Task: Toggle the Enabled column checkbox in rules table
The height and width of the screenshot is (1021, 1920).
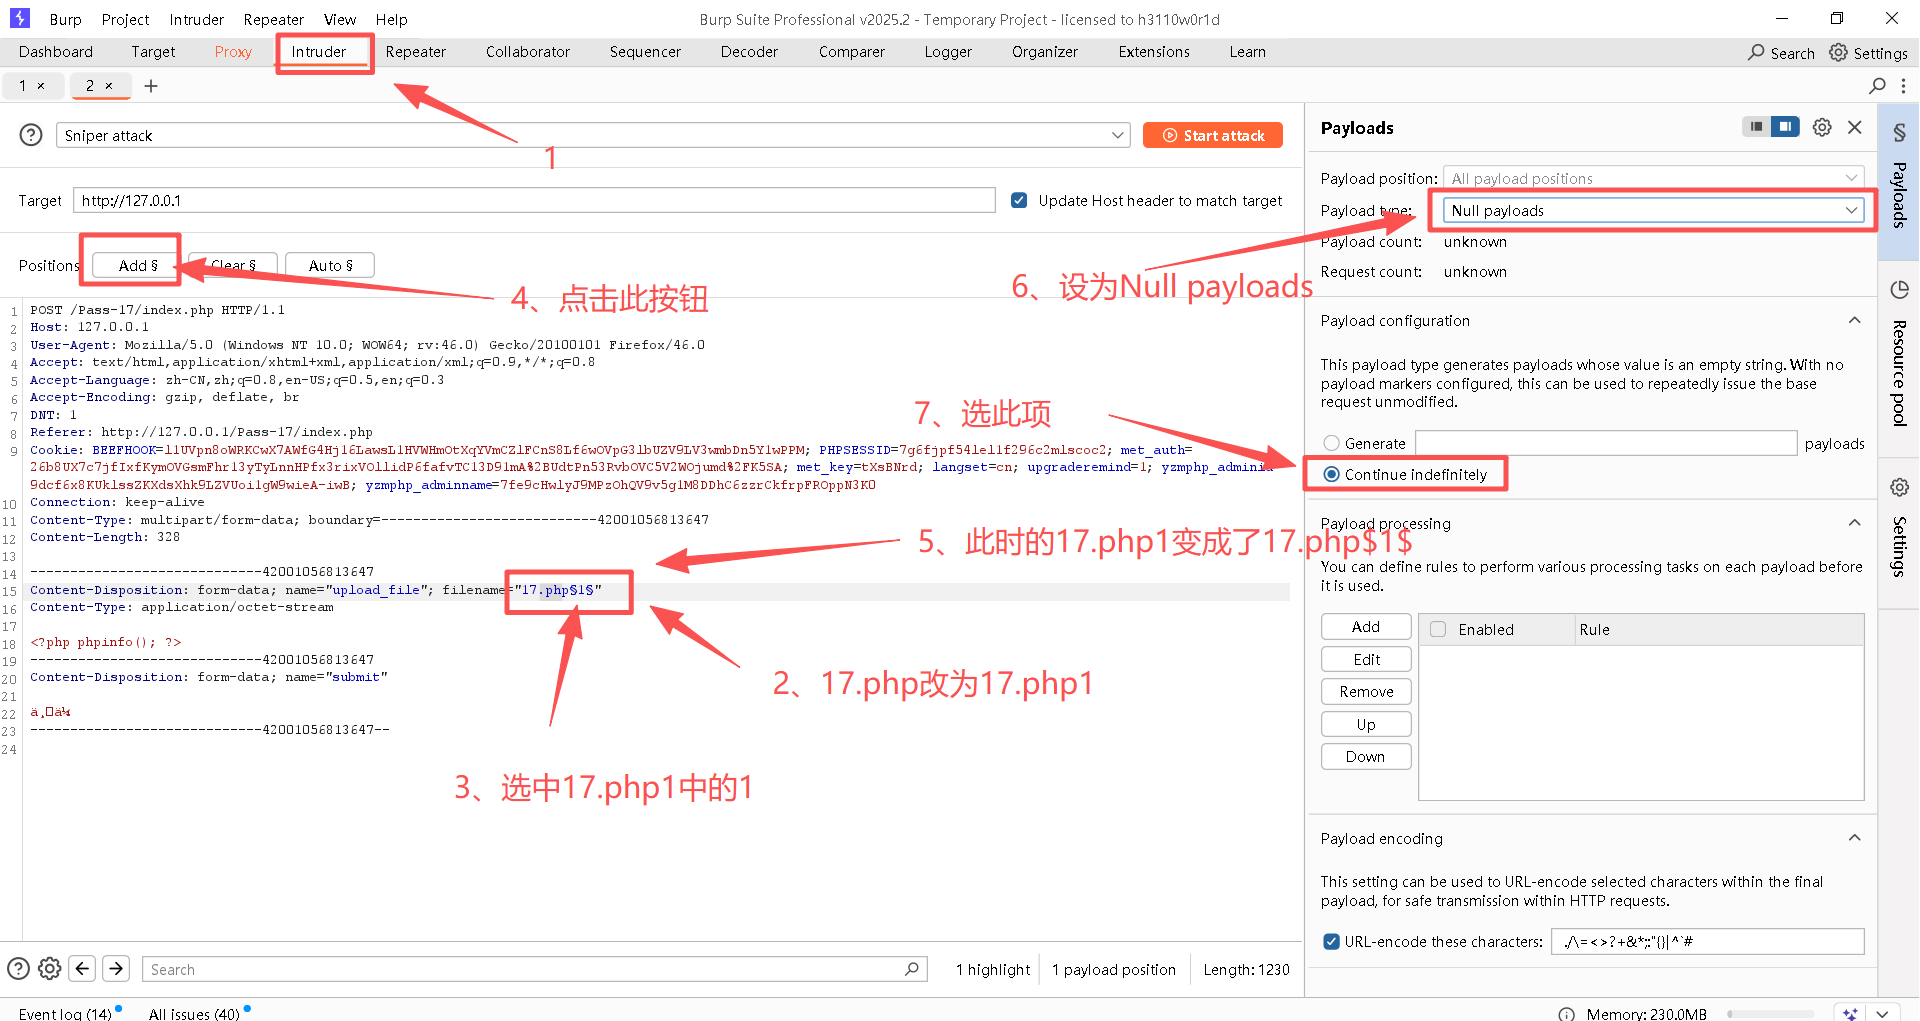Action: [1438, 629]
